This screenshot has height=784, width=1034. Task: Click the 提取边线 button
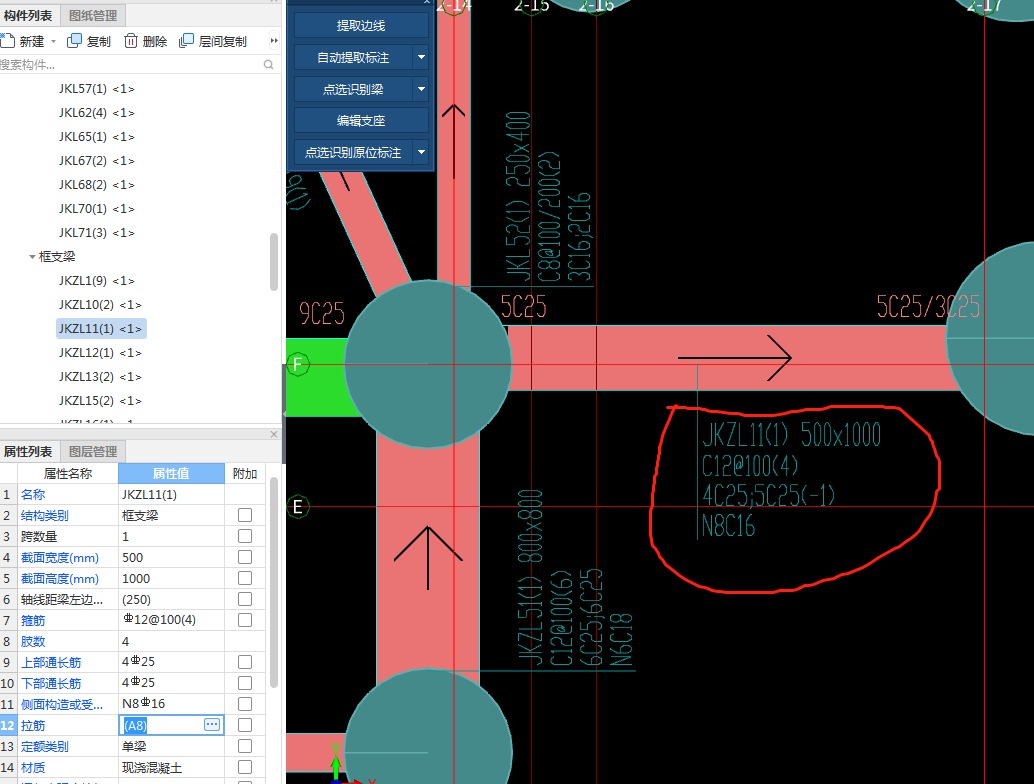click(361, 26)
